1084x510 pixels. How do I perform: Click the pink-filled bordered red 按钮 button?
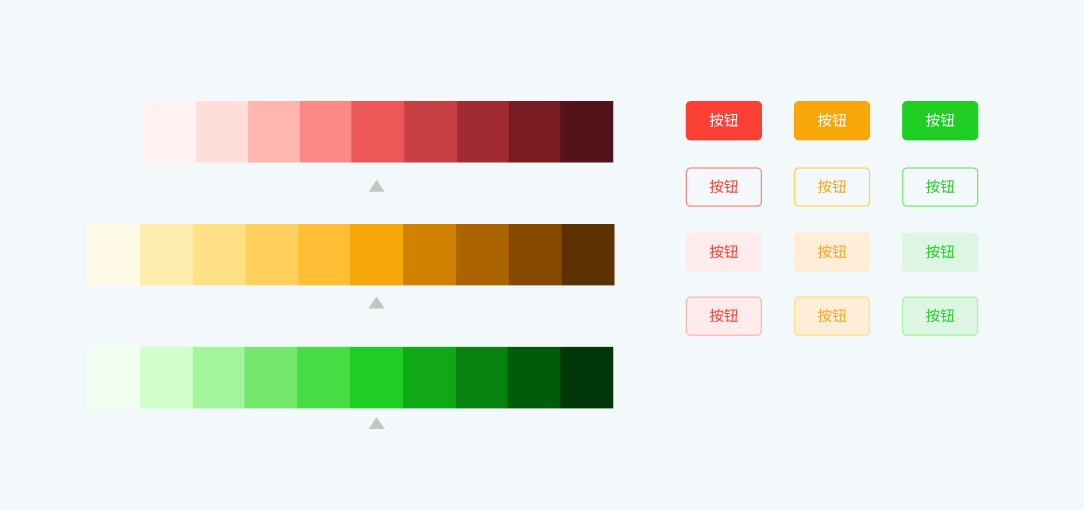tap(723, 316)
